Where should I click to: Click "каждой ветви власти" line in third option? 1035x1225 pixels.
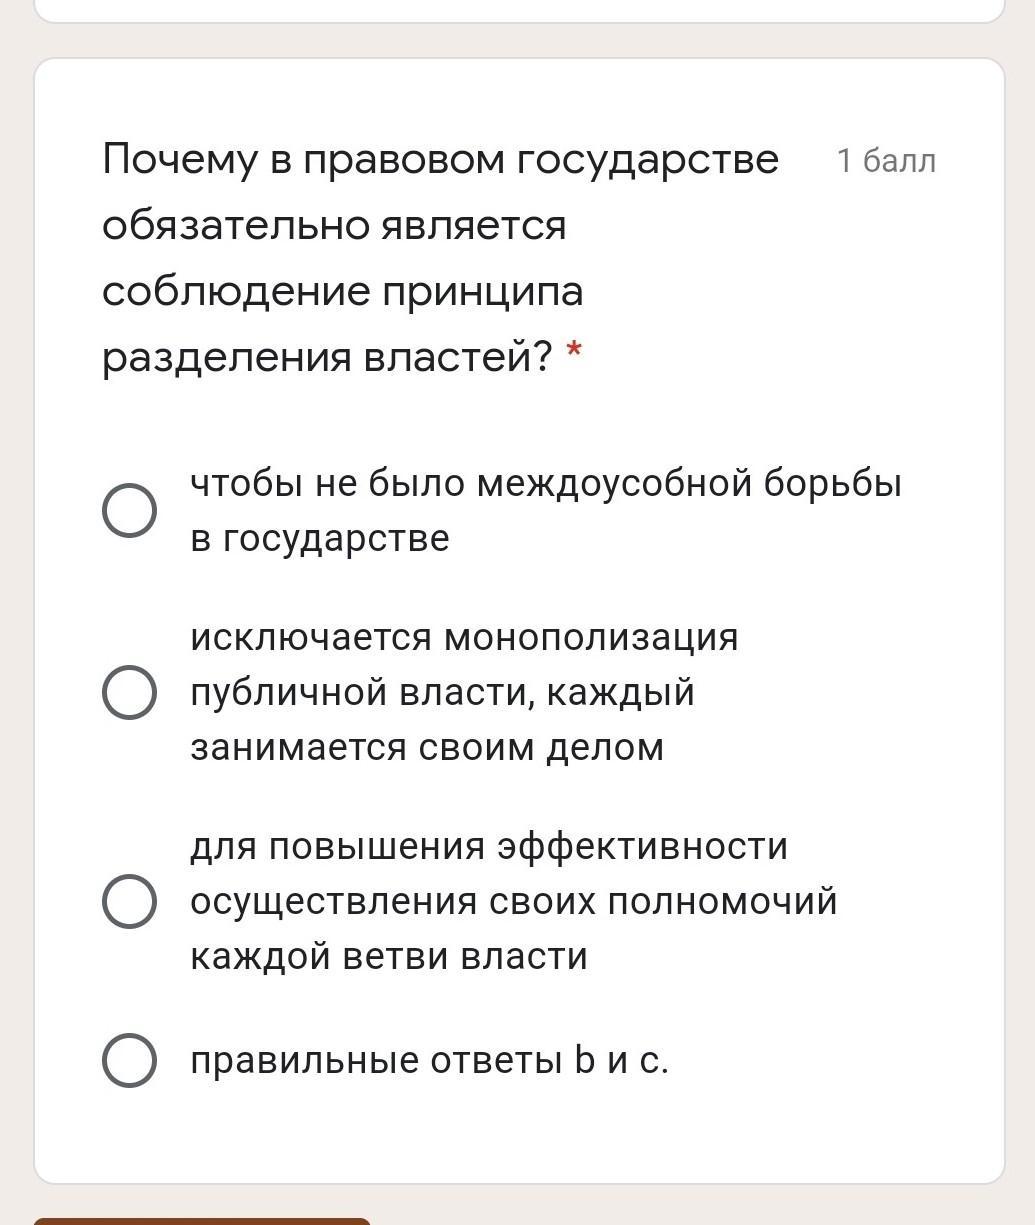pos(389,957)
